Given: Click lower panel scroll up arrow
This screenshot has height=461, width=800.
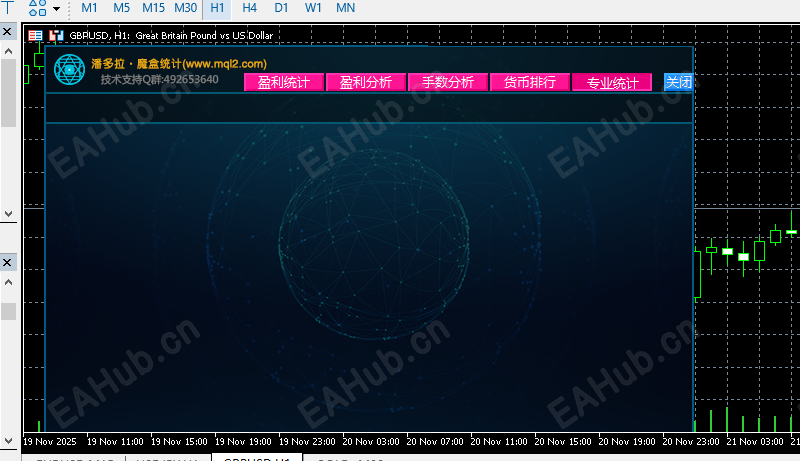Looking at the screenshot, I should pos(8,282).
